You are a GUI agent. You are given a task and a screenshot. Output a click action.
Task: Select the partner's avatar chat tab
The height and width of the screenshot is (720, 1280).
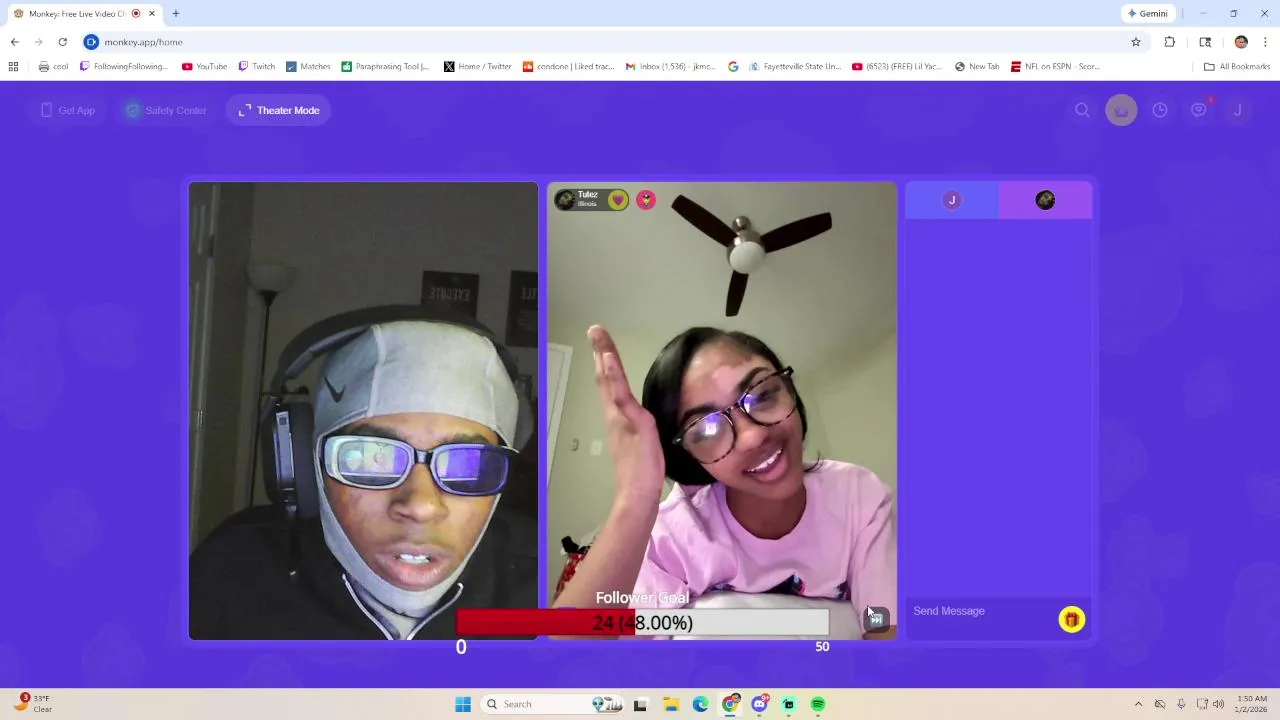pos(1045,200)
